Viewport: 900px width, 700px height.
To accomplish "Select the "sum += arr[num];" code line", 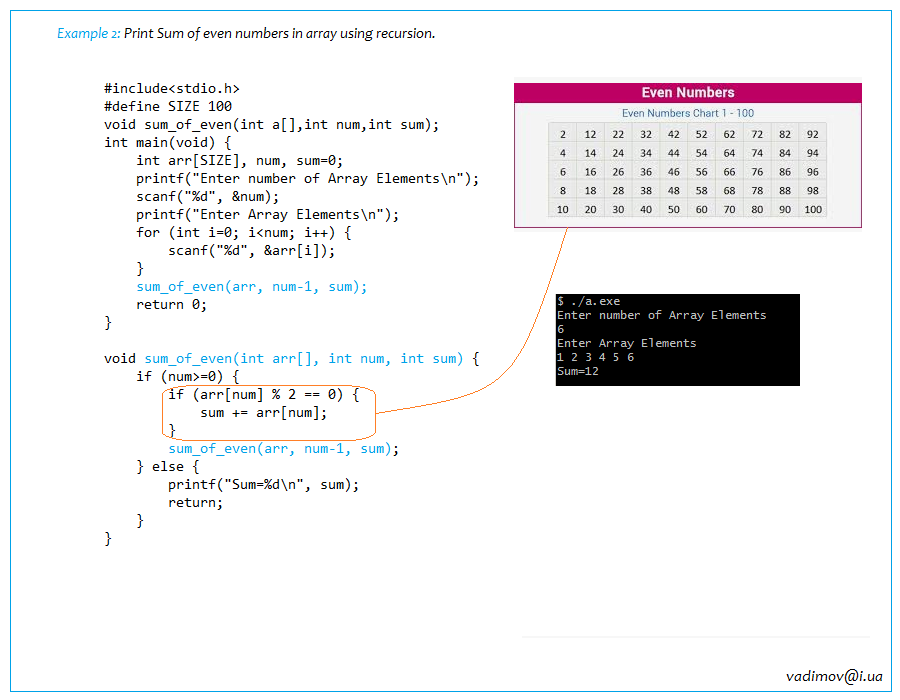I will 263,413.
